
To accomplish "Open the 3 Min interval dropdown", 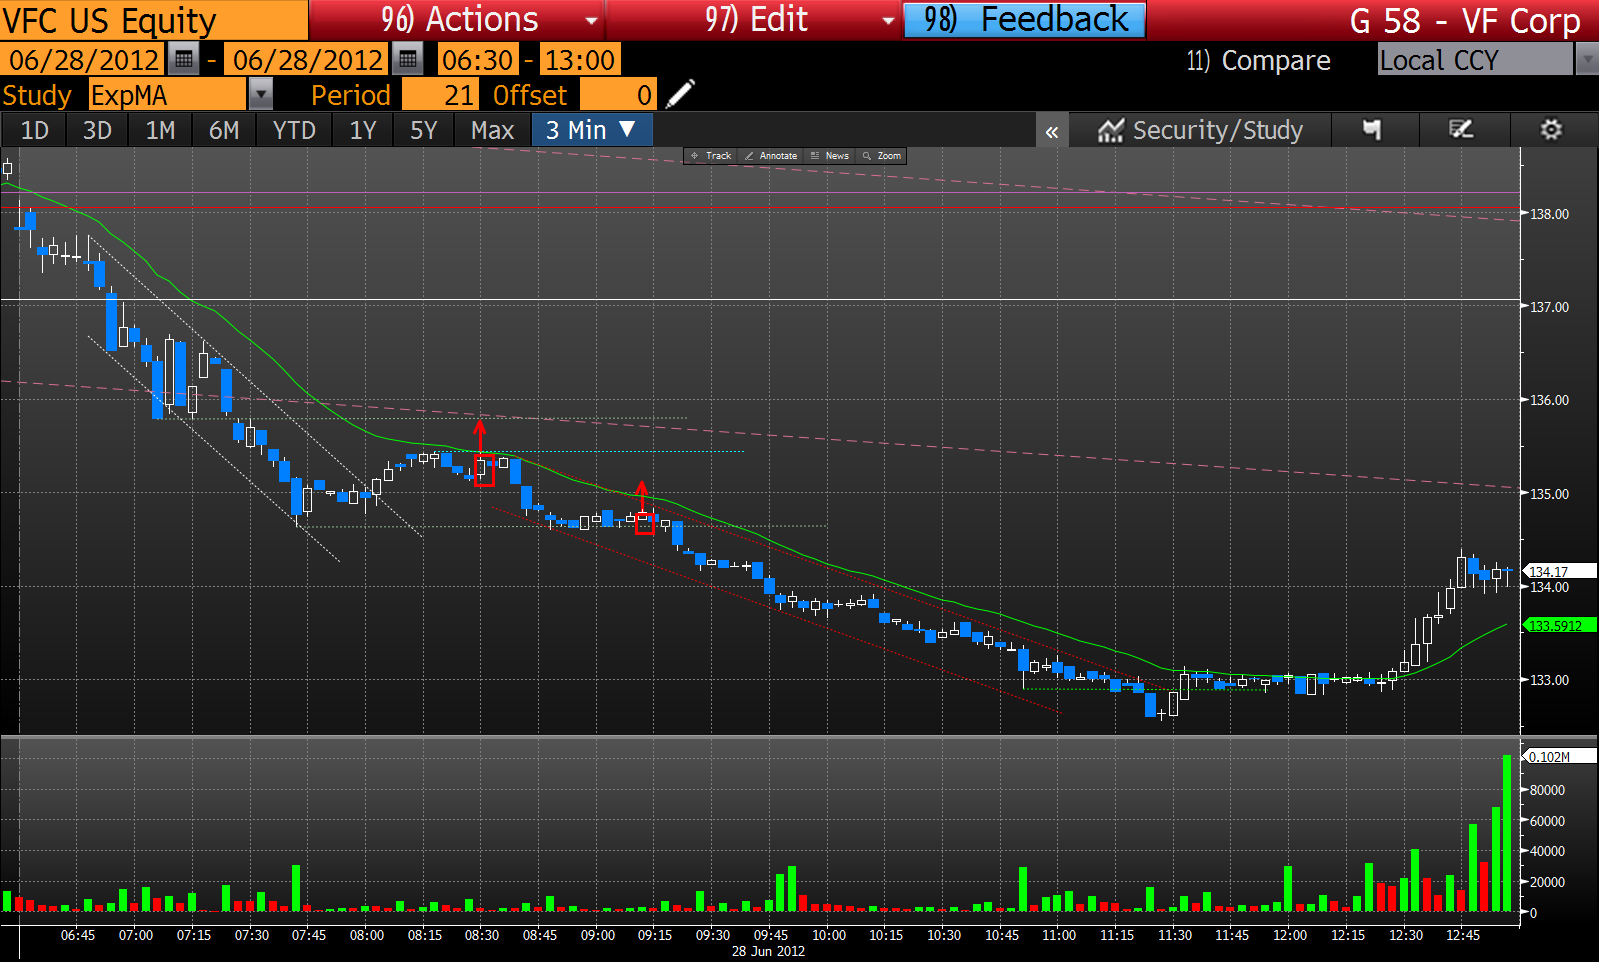I will pyautogui.click(x=592, y=130).
